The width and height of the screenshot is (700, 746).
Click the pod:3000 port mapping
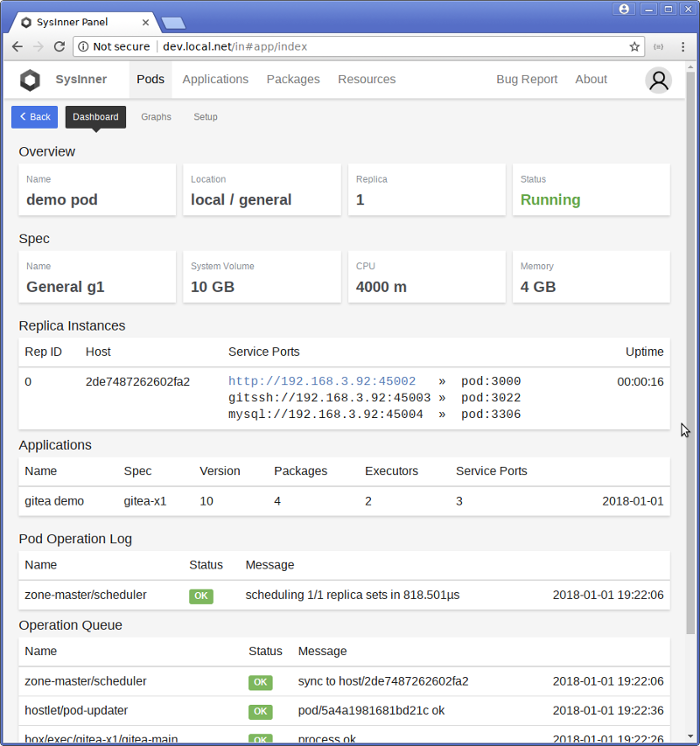click(x=491, y=381)
